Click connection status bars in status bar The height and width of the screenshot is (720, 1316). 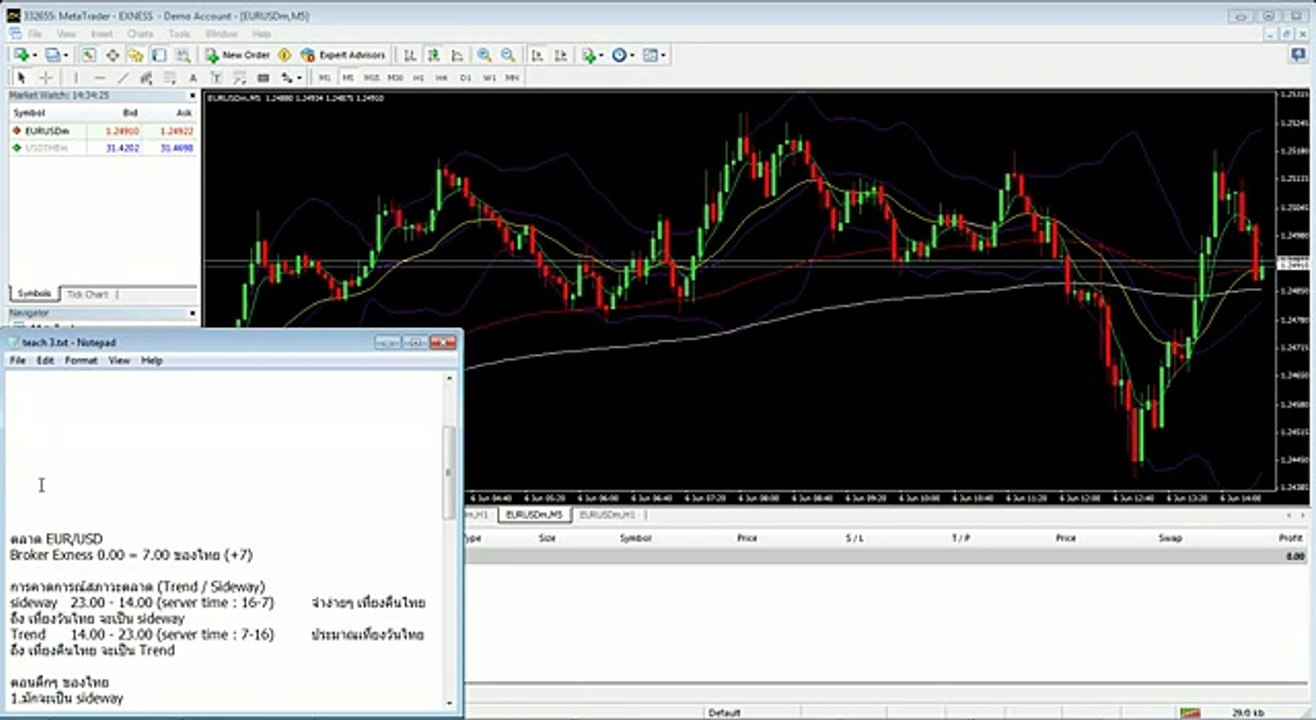coord(1190,713)
